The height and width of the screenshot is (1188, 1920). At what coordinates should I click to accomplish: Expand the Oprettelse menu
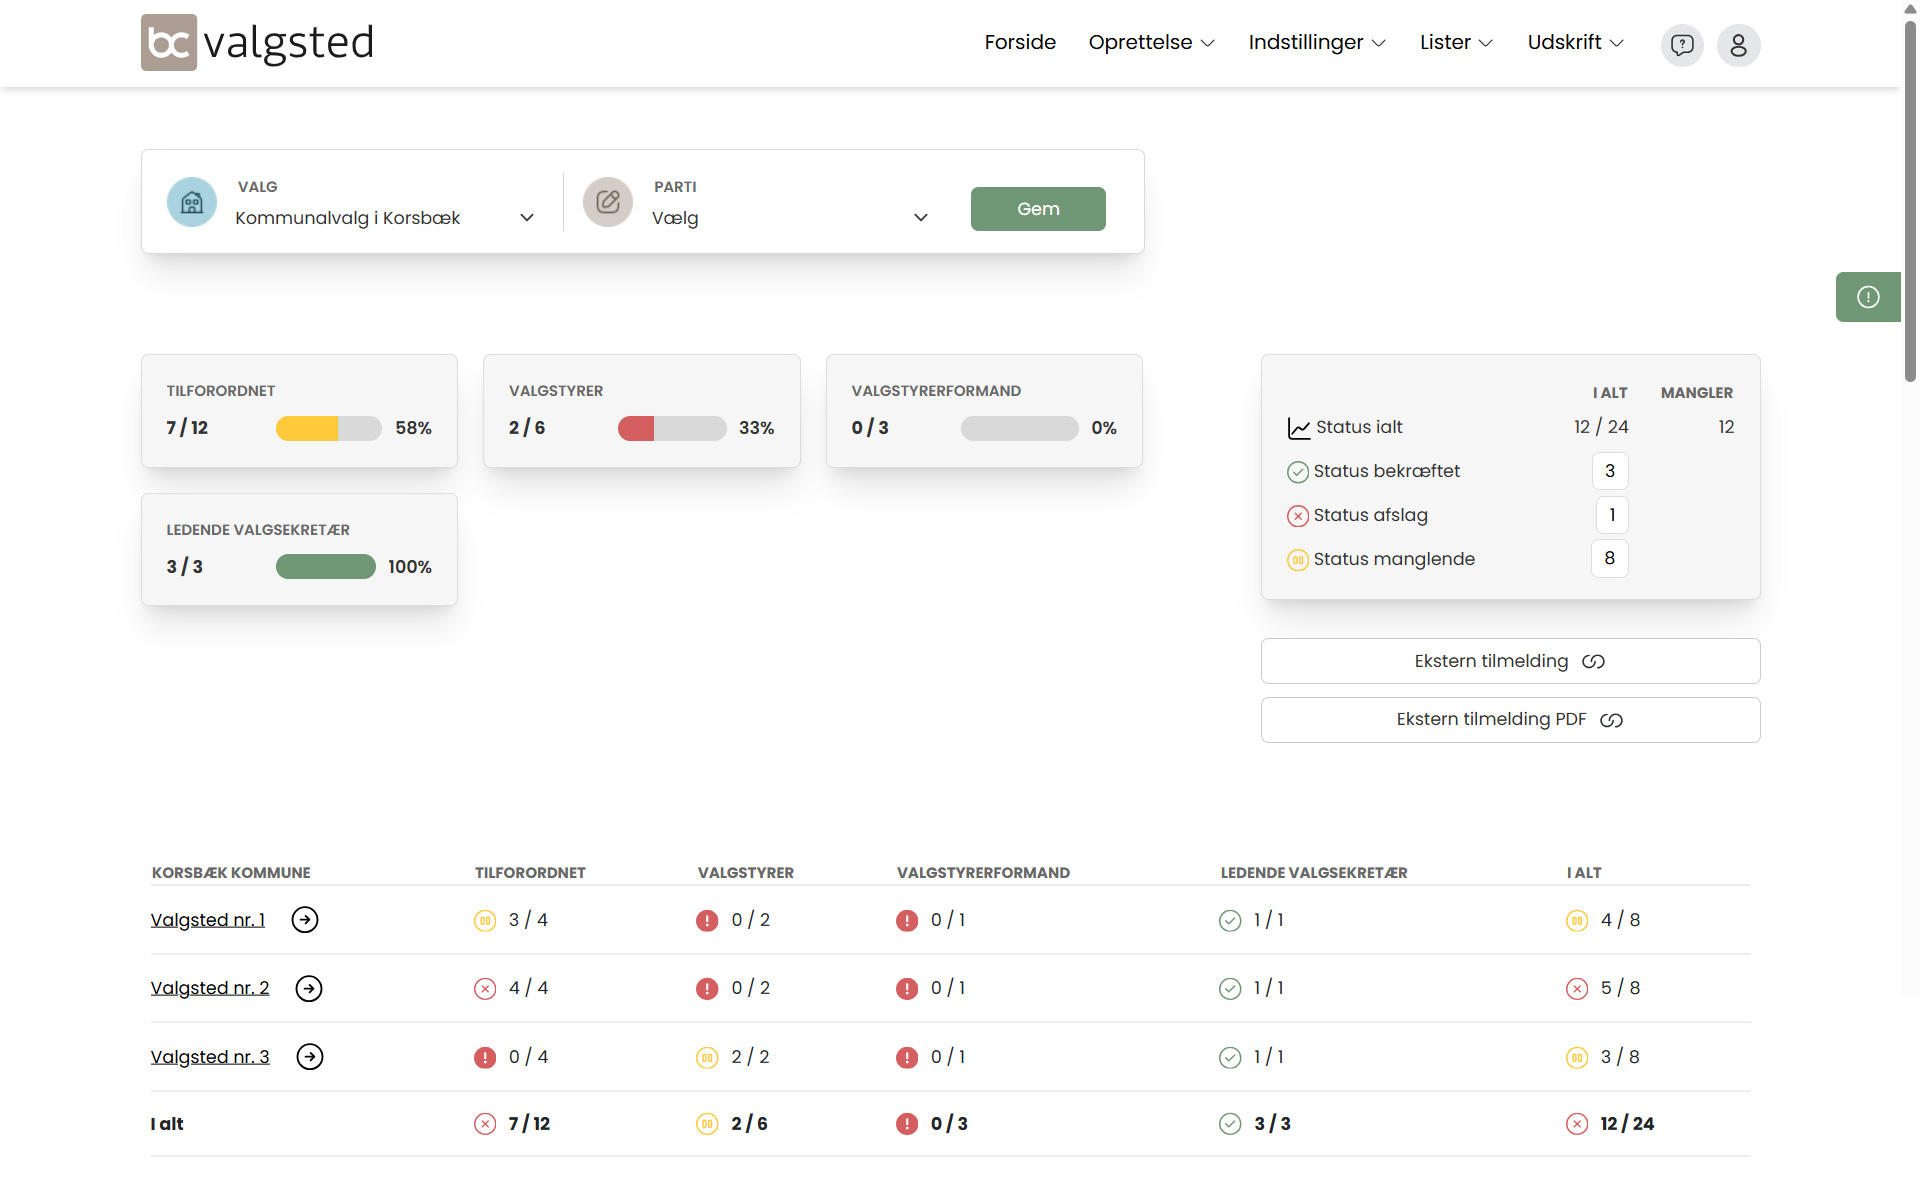[1151, 43]
